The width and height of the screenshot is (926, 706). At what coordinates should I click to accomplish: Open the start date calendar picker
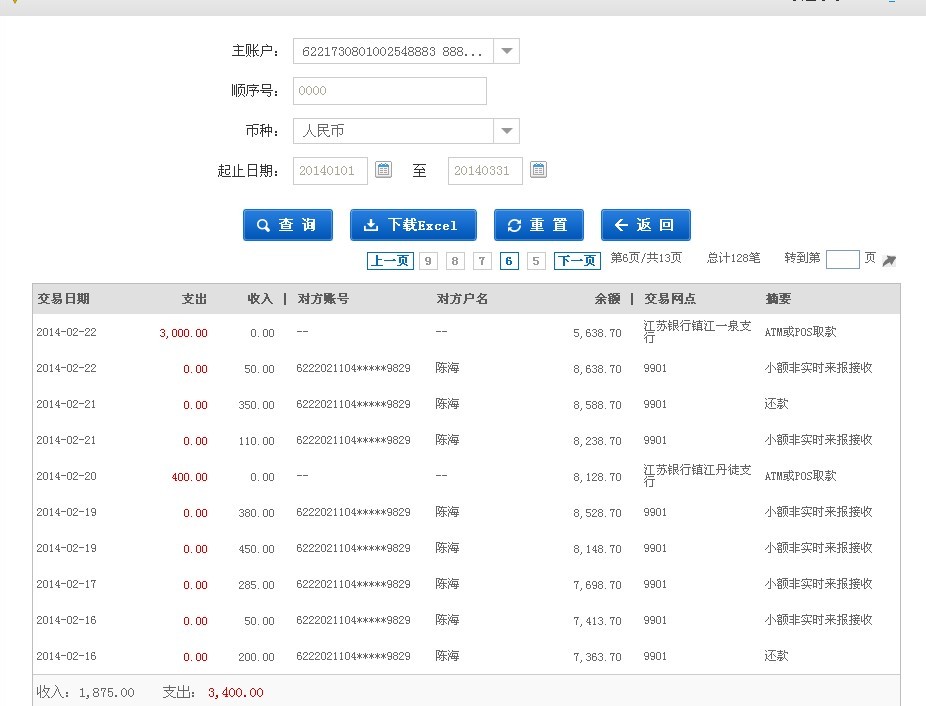point(383,170)
